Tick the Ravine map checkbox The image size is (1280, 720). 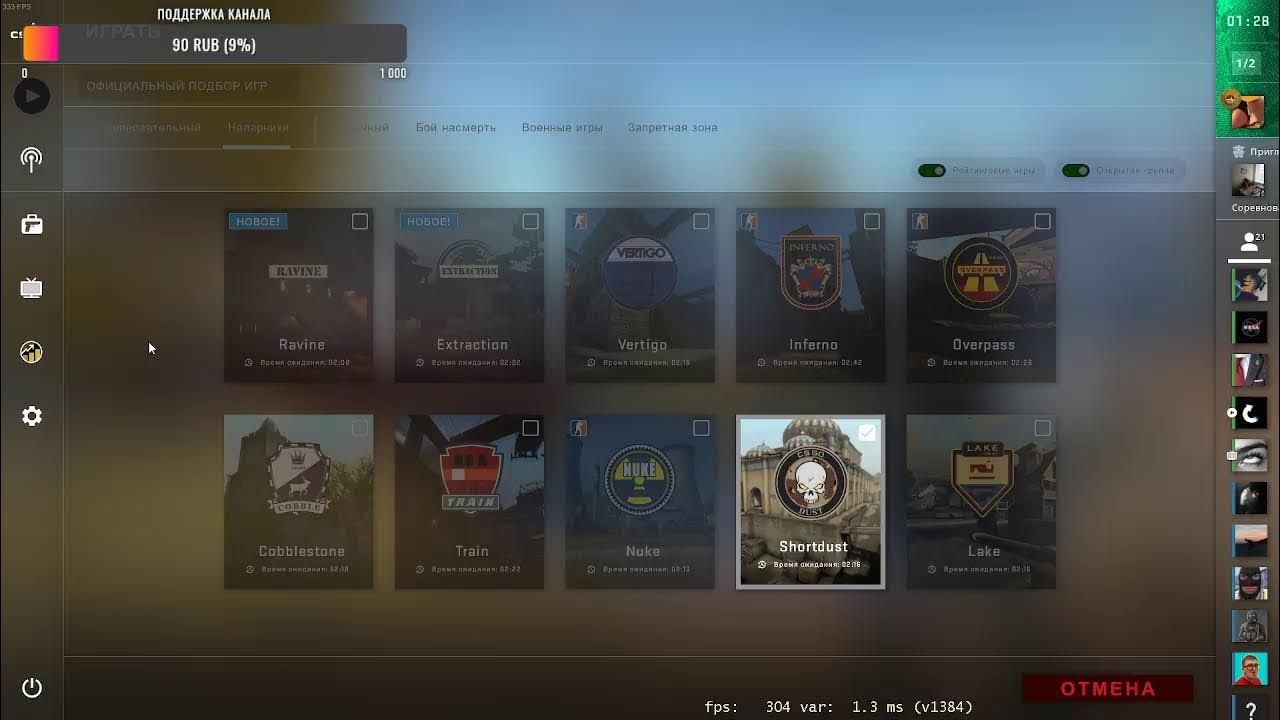[x=360, y=221]
